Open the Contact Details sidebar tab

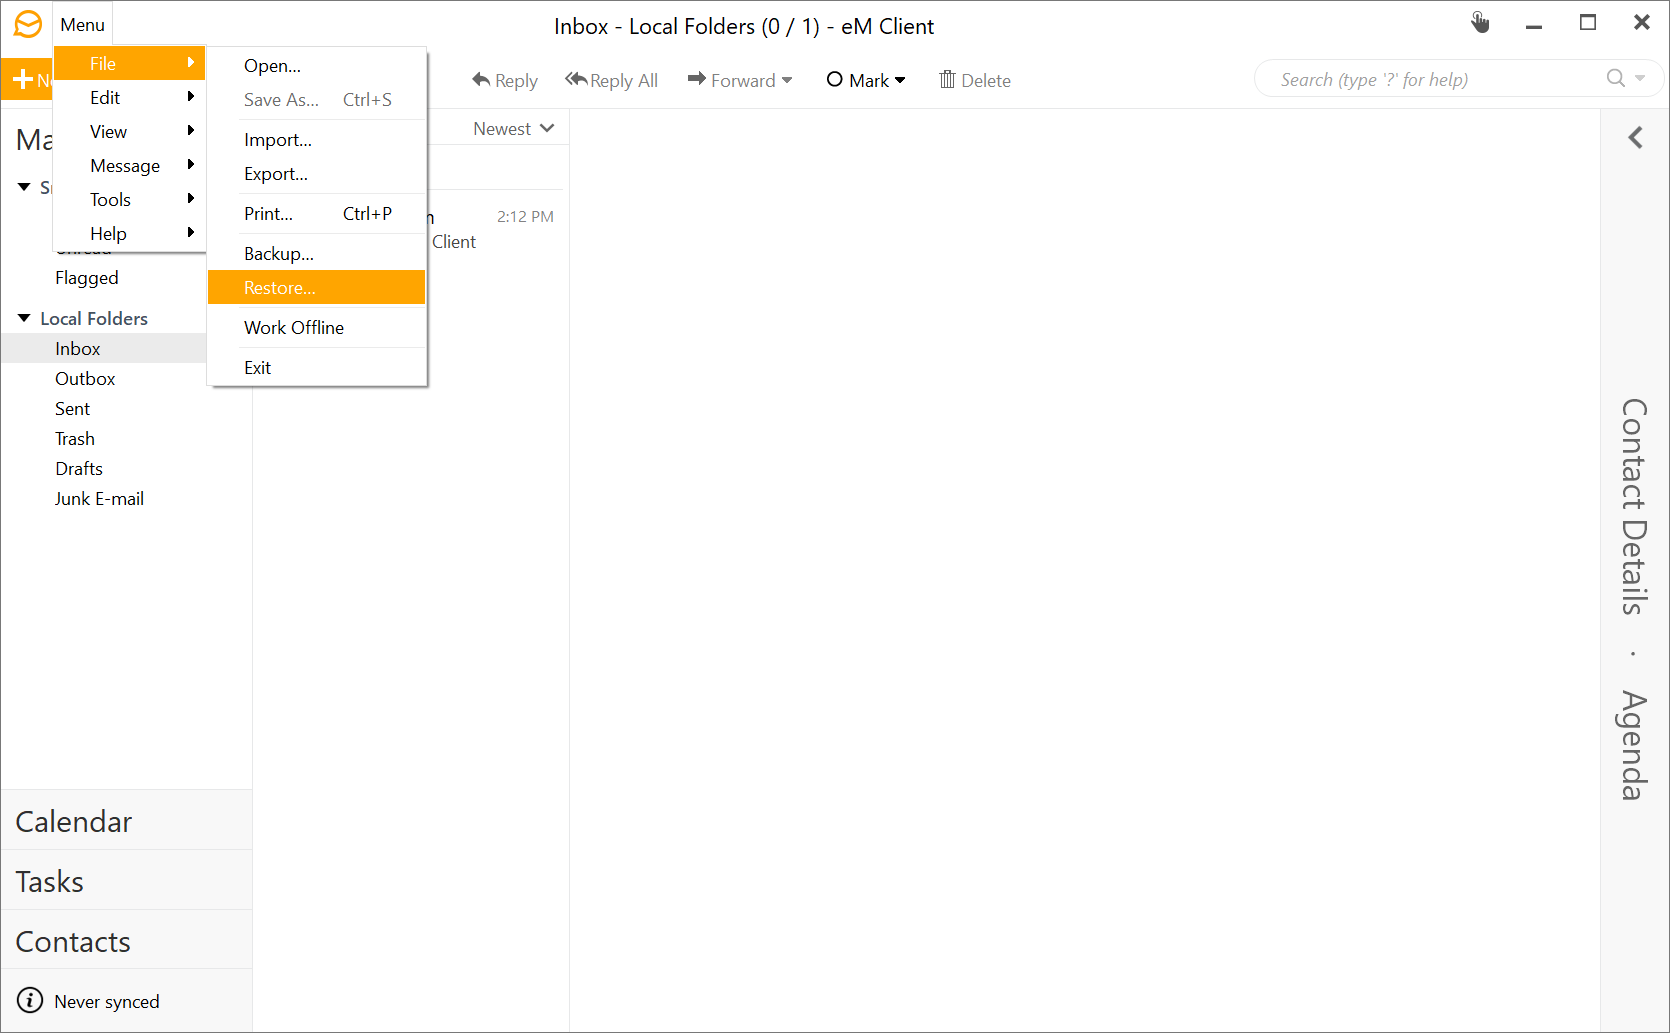[x=1634, y=507]
